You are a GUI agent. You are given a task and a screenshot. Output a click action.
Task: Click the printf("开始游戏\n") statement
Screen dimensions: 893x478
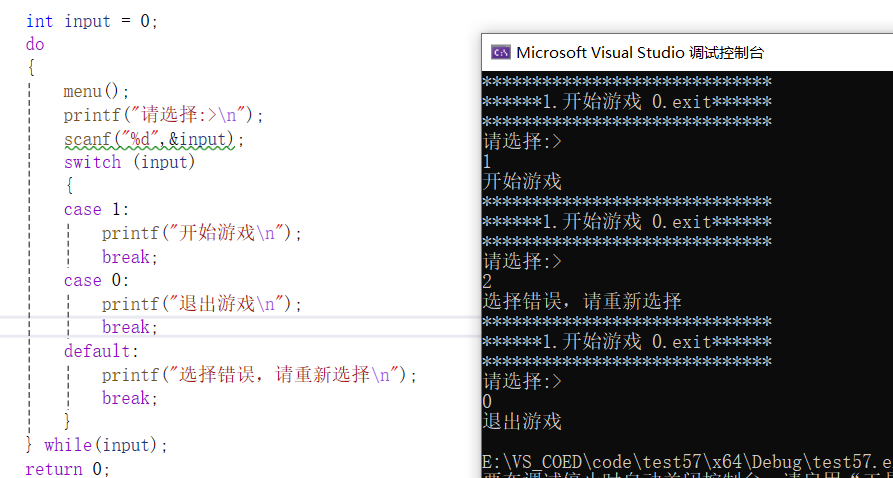point(202,233)
